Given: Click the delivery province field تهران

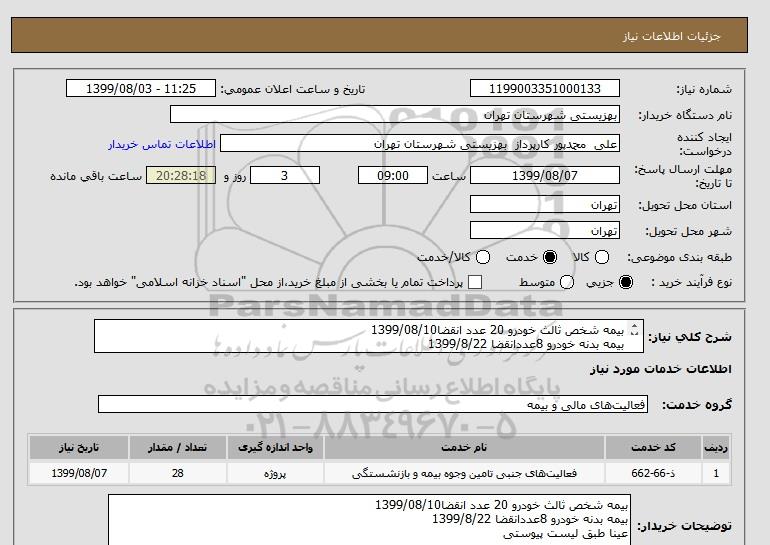Looking at the screenshot, I should [545, 204].
